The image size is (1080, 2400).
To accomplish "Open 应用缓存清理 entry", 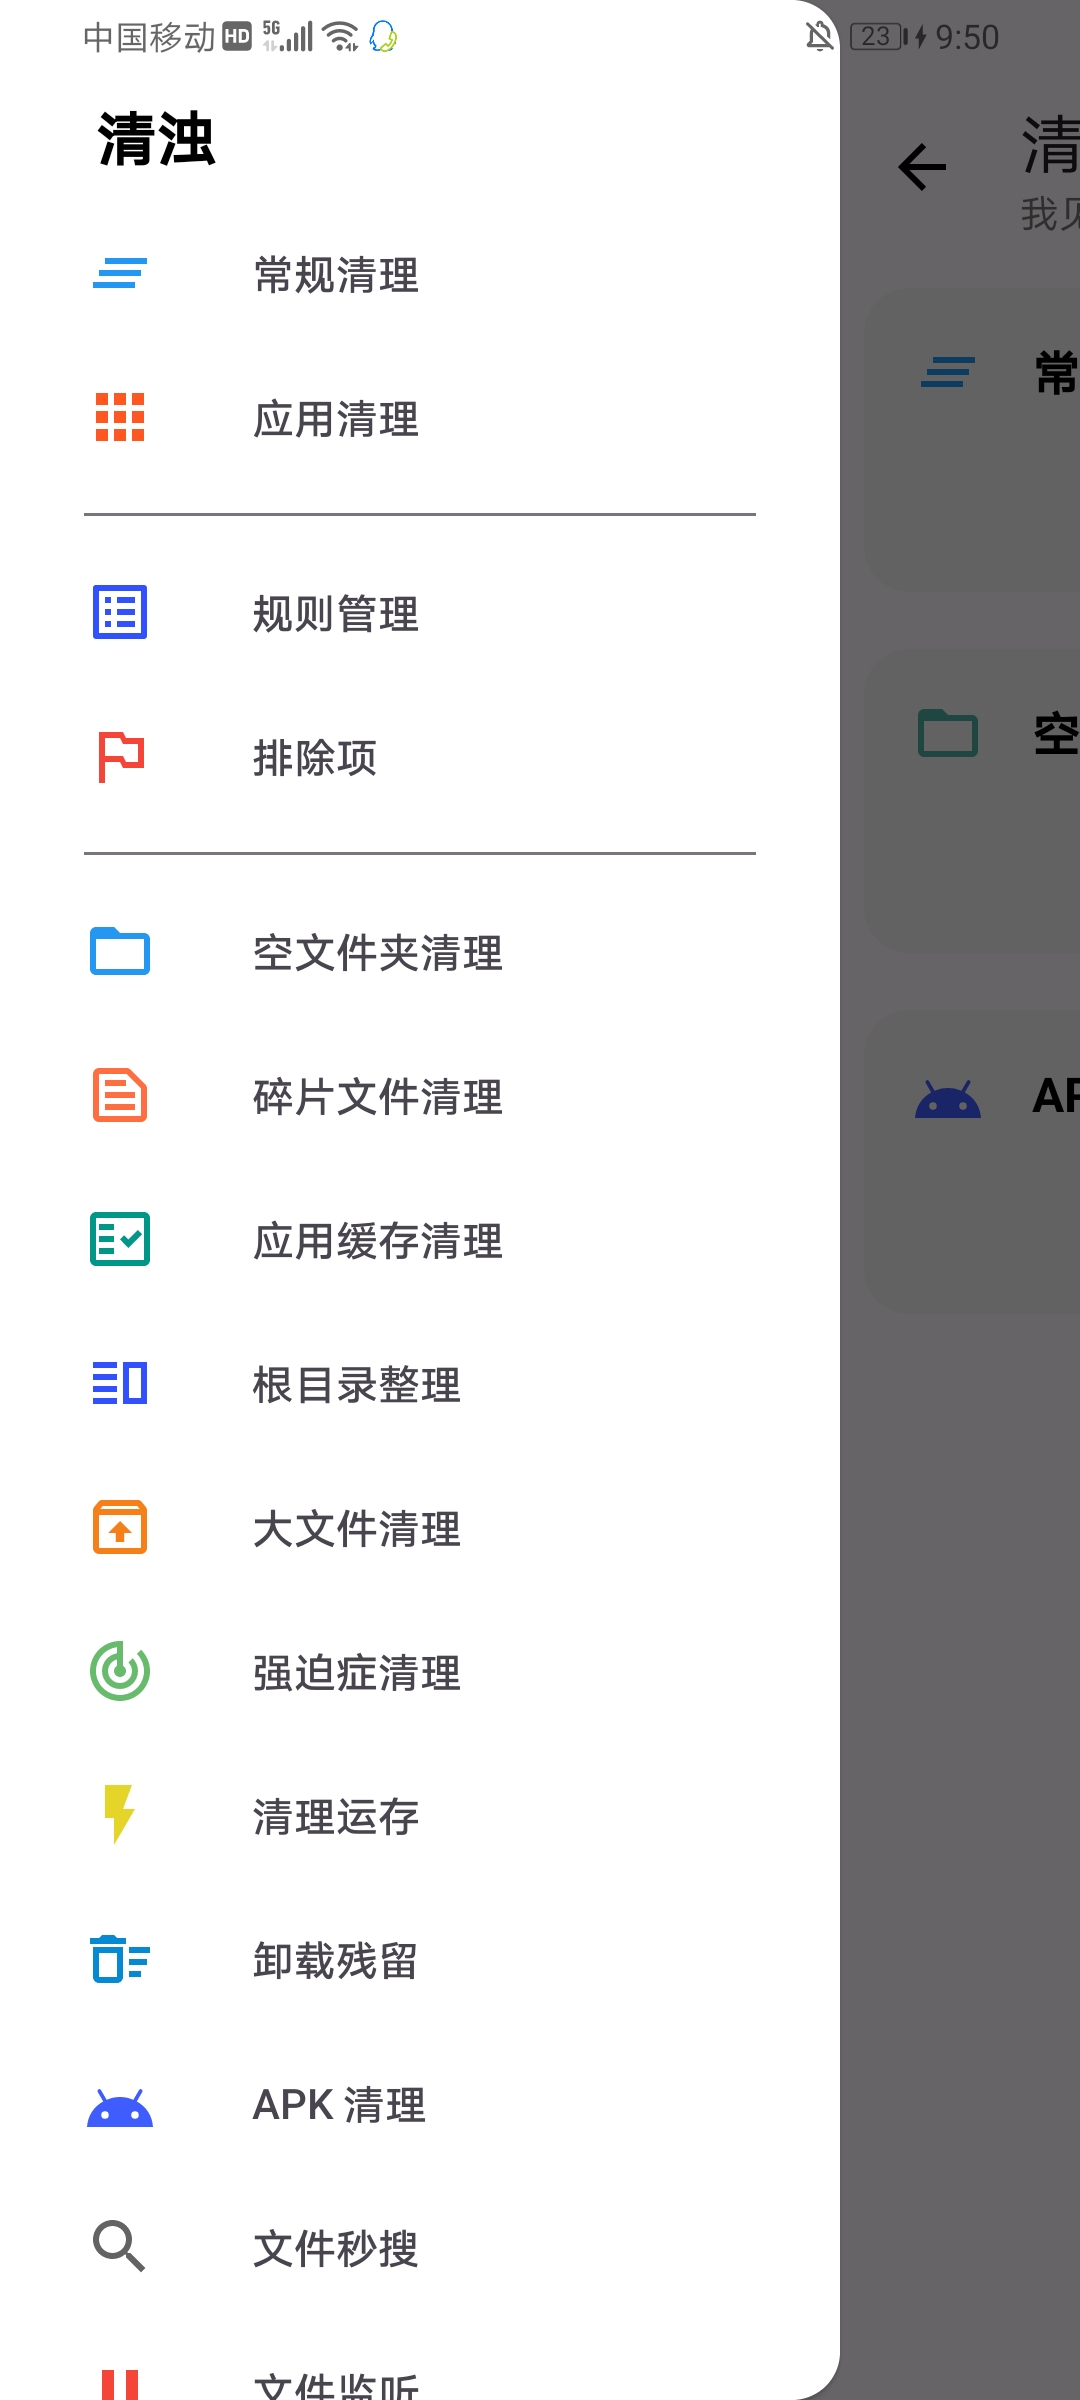I will (420, 1240).
